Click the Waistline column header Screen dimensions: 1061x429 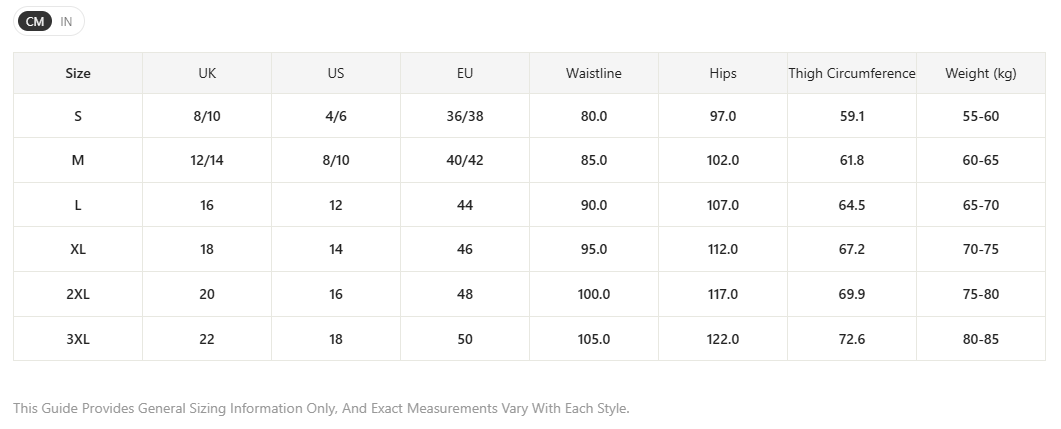[593, 73]
